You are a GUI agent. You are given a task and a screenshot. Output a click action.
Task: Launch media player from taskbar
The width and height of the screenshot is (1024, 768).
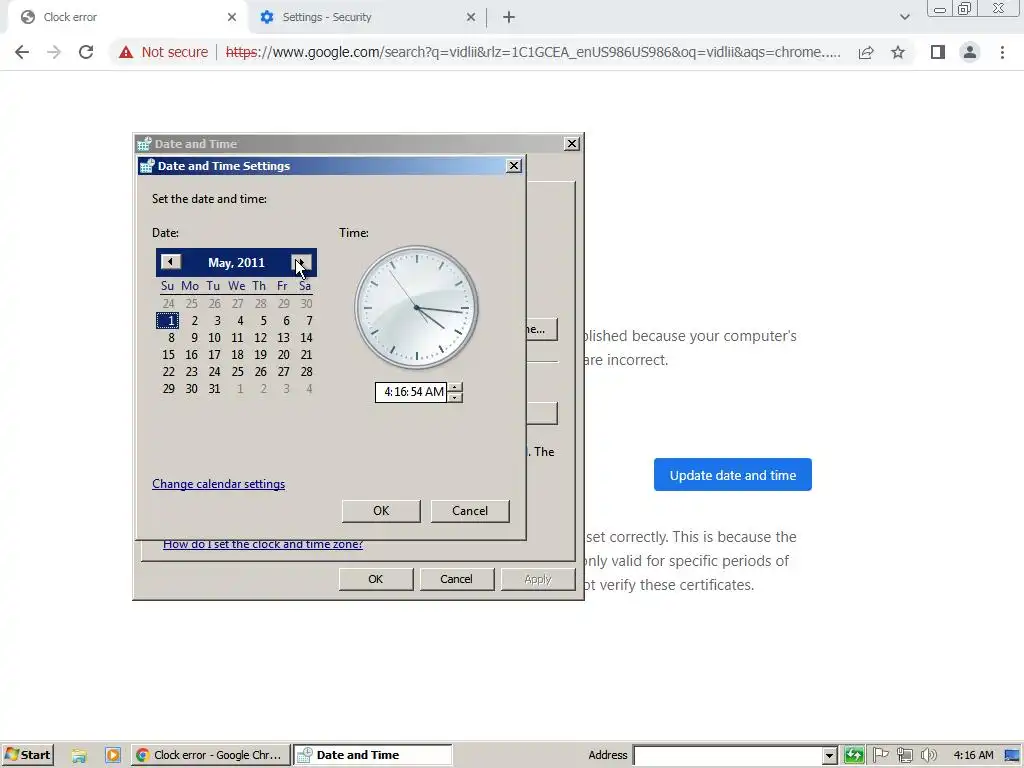112,756
